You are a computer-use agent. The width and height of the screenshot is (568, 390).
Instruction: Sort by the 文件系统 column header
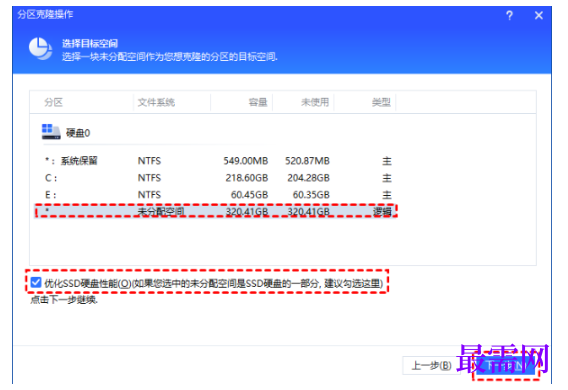[x=156, y=102]
